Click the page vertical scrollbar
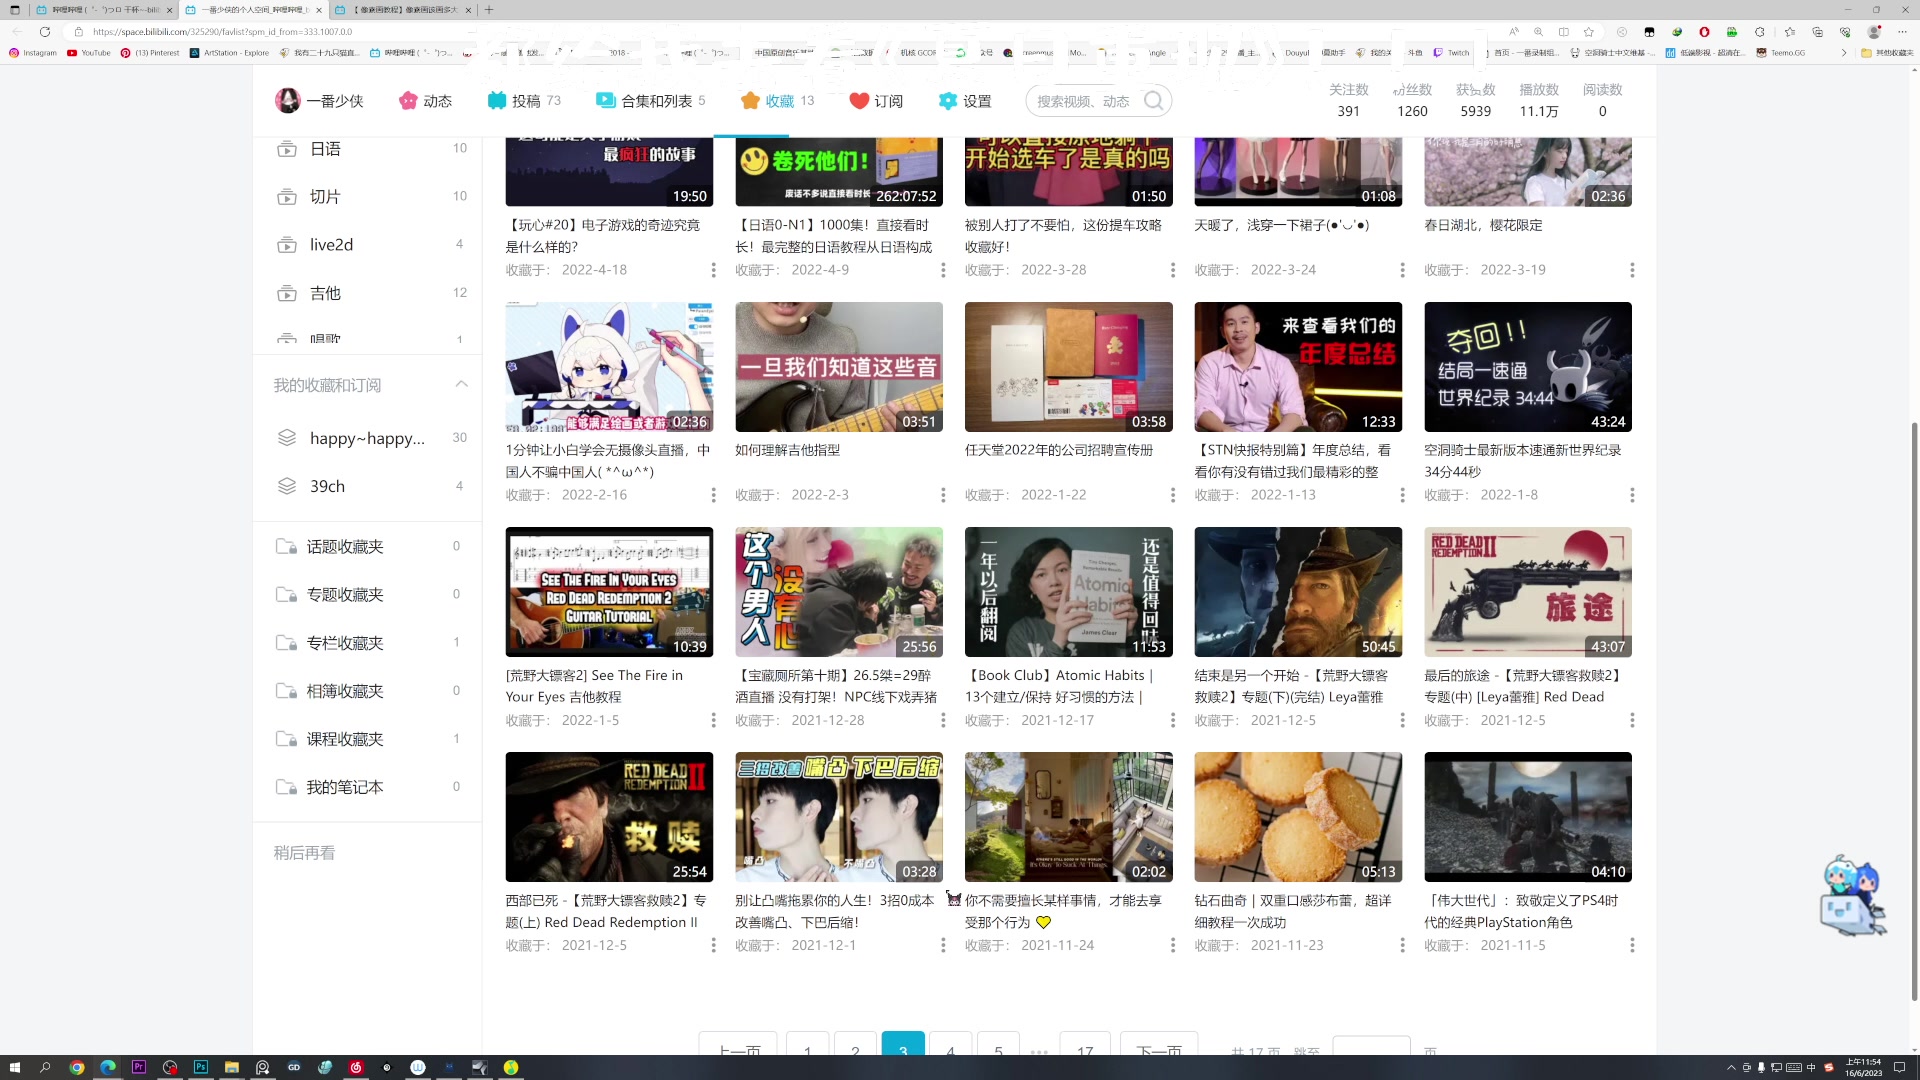This screenshot has width=1920, height=1080. tap(1915, 711)
